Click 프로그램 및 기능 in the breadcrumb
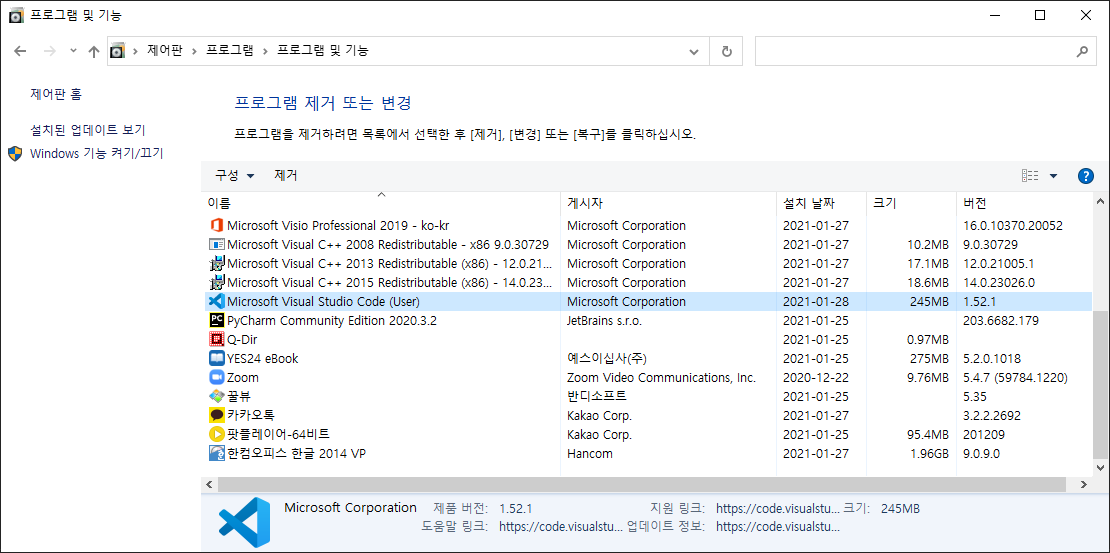1110x553 pixels. click(x=322, y=50)
